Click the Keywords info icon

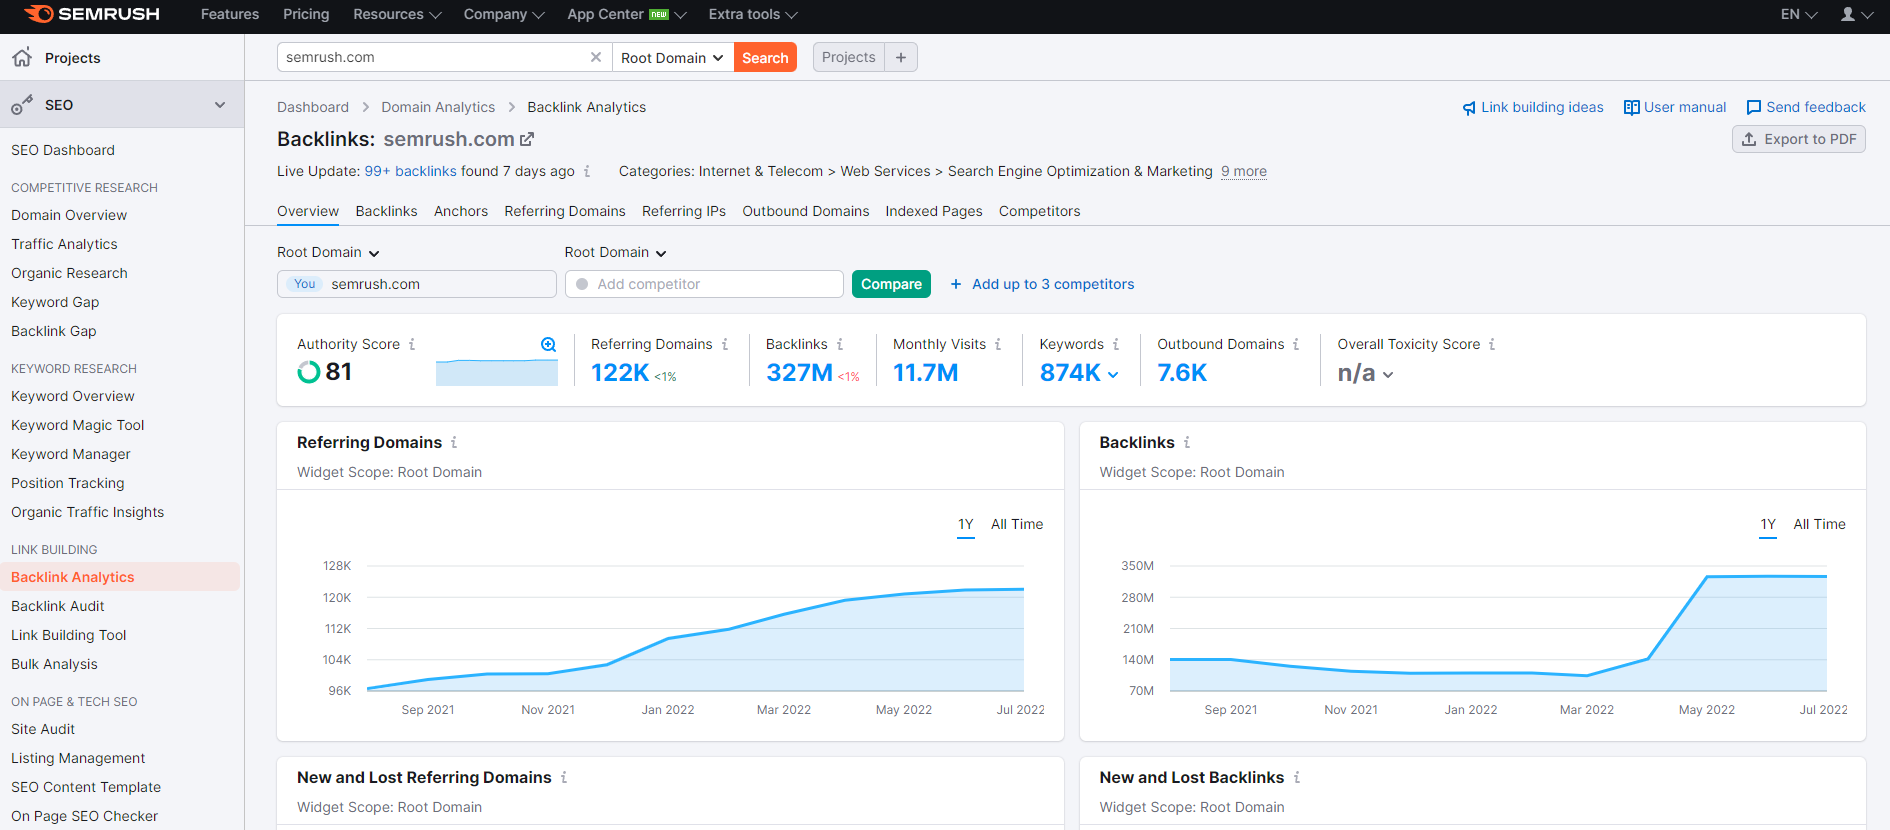[1116, 344]
